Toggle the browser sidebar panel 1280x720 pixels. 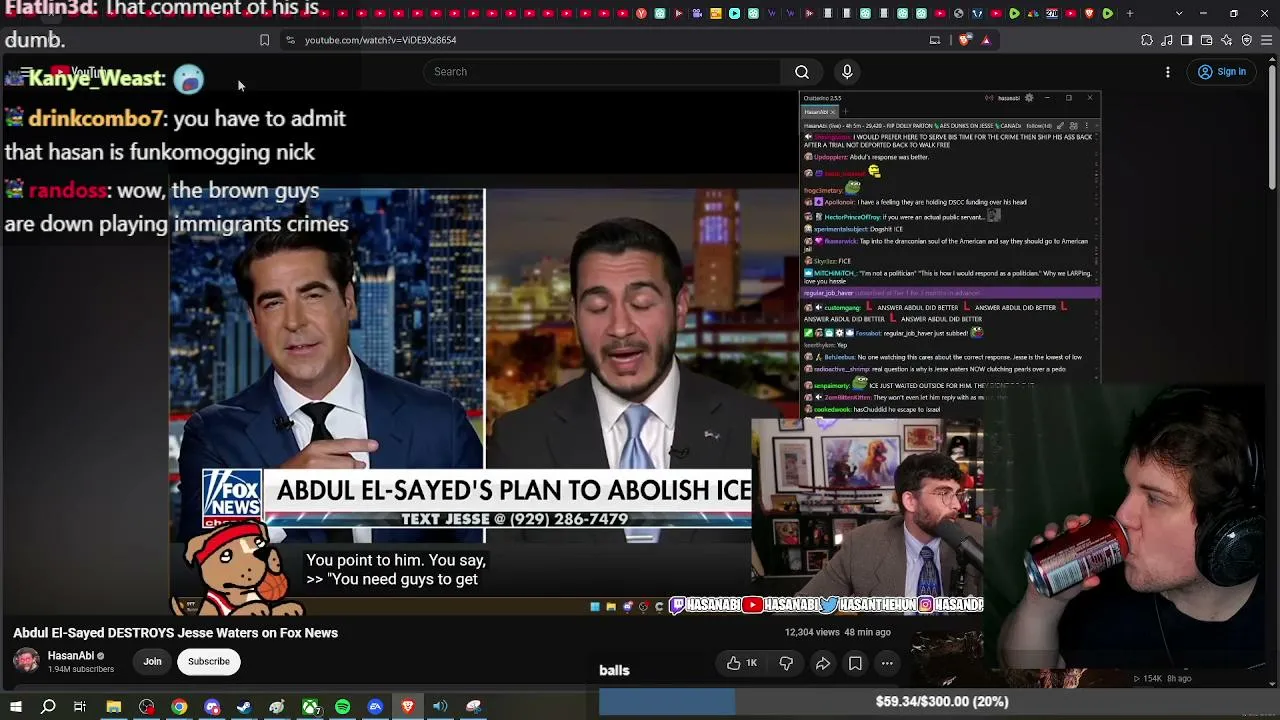click(1187, 40)
